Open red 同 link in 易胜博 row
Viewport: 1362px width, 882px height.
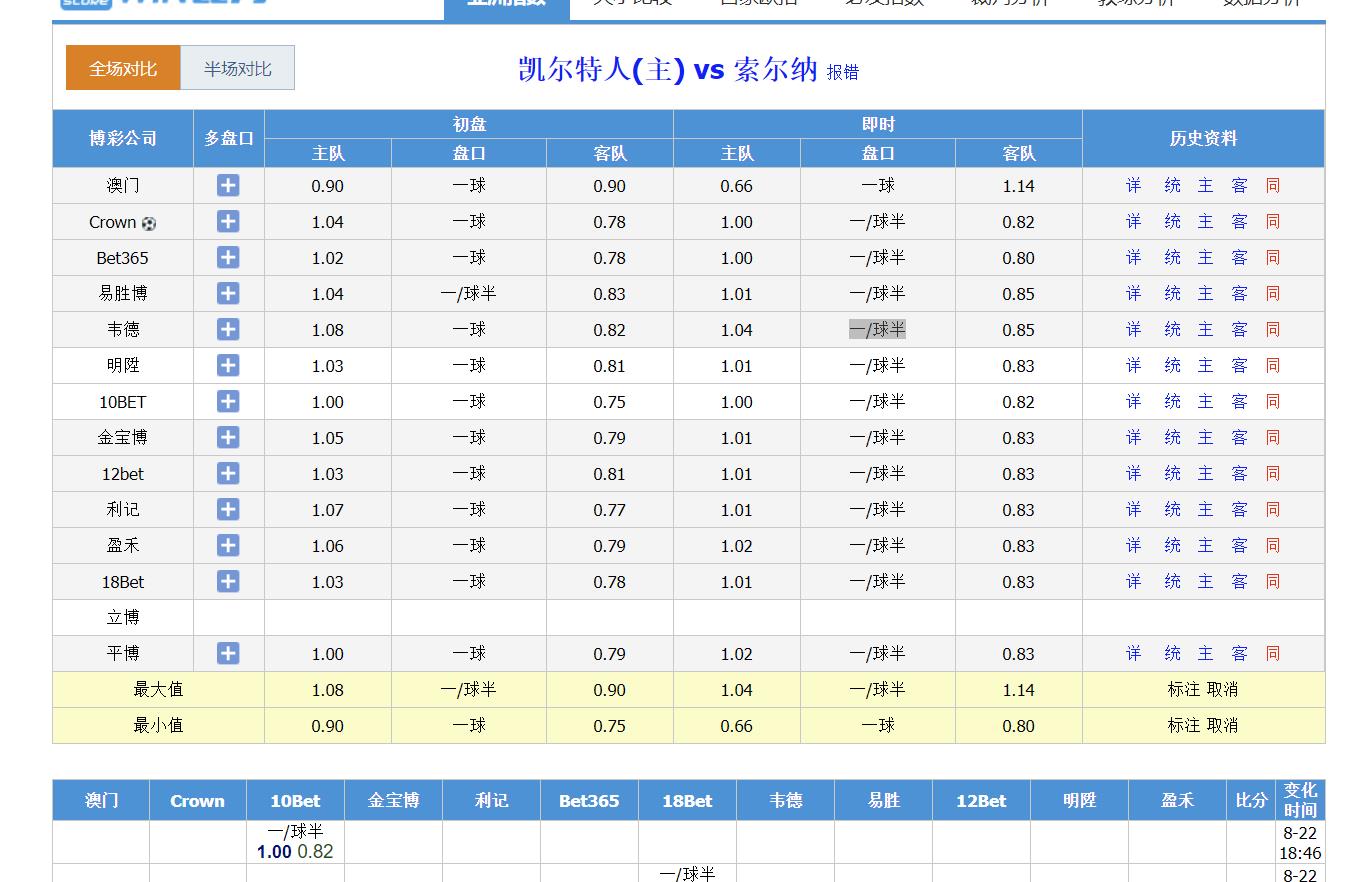click(x=1273, y=293)
